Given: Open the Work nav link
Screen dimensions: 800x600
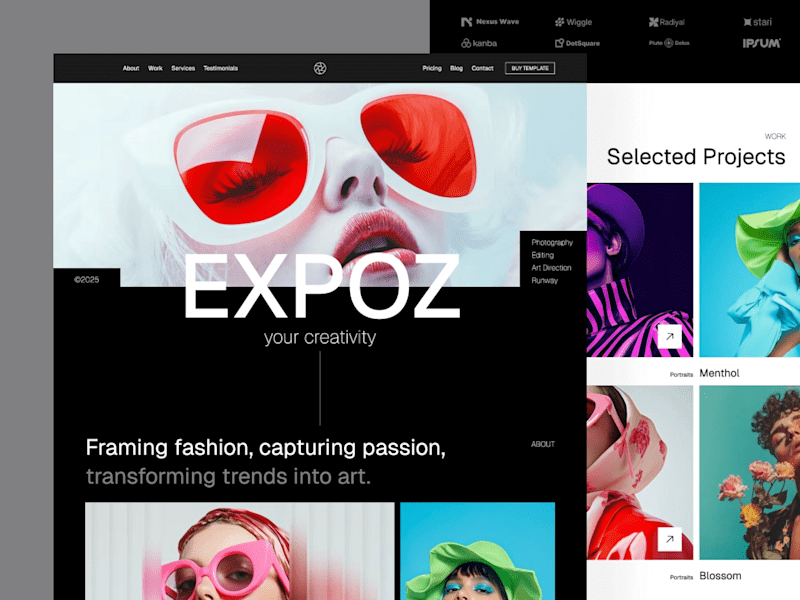Looking at the screenshot, I should pos(155,68).
